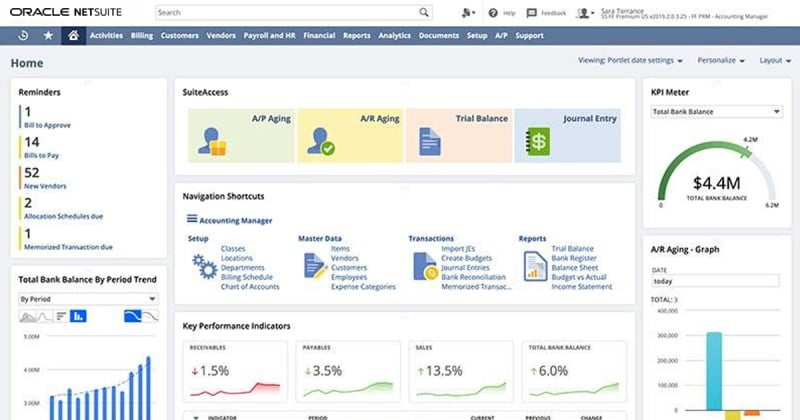
Task: Open the Bill to Approve reminder
Action: [x=47, y=125]
